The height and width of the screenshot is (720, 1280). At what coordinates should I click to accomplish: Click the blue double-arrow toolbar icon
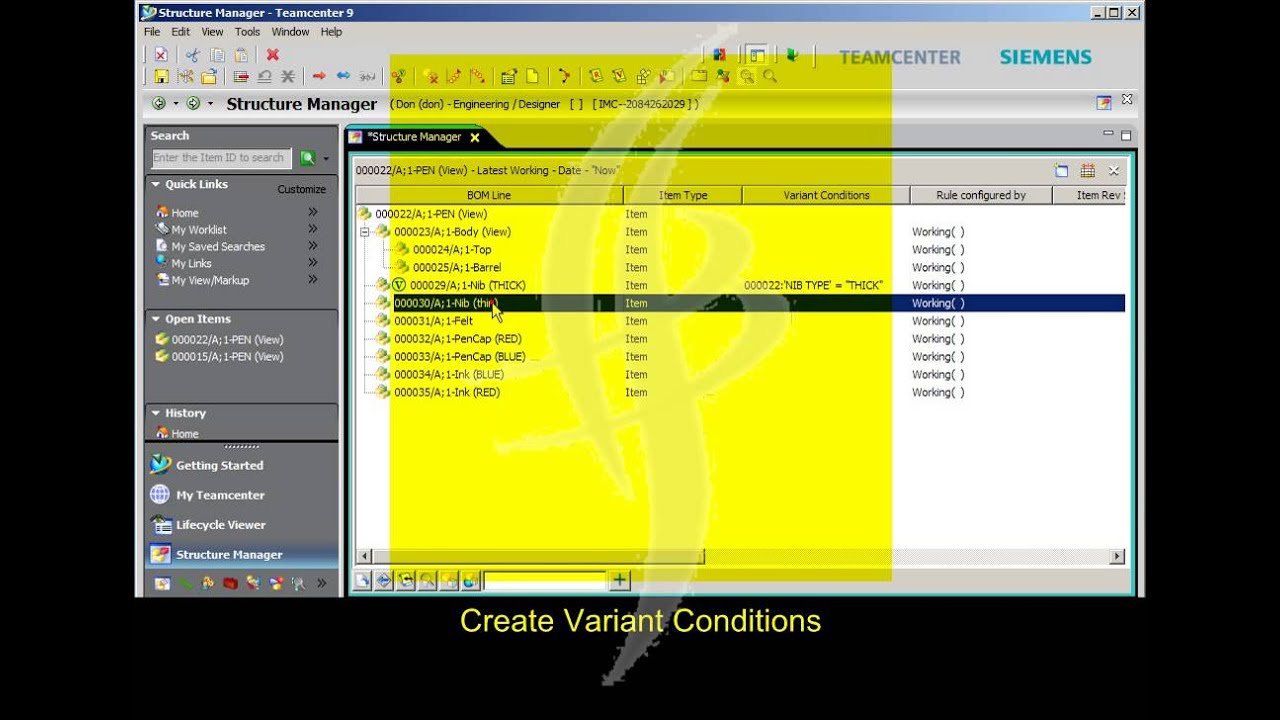point(343,76)
